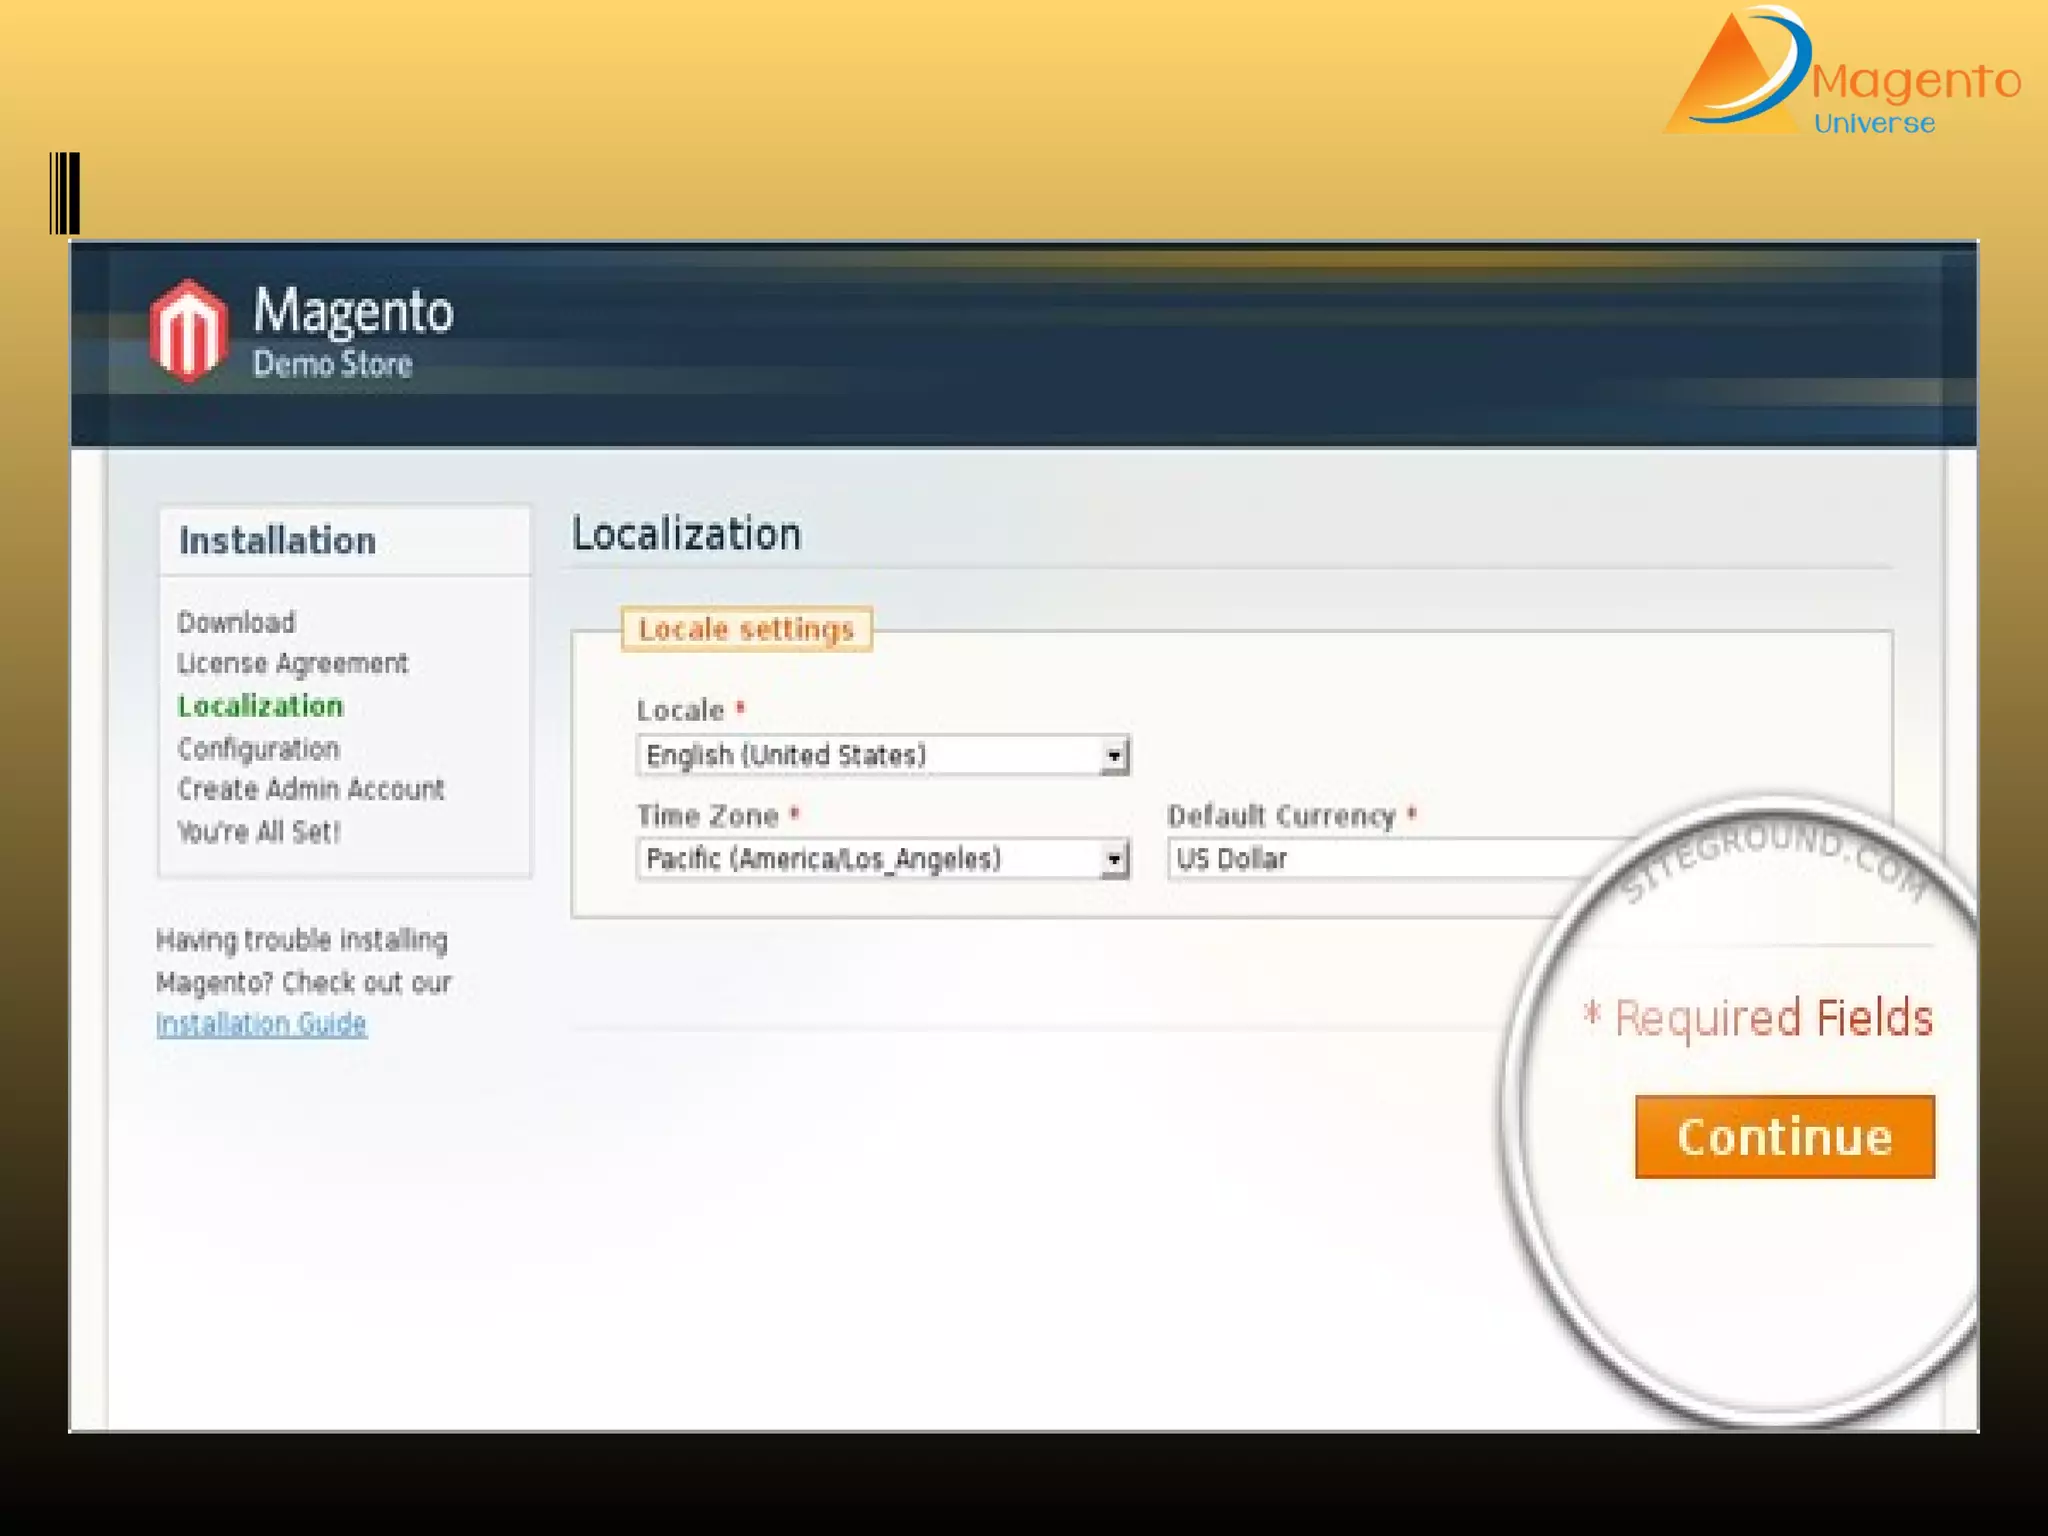Click the Installation panel heading

[278, 541]
